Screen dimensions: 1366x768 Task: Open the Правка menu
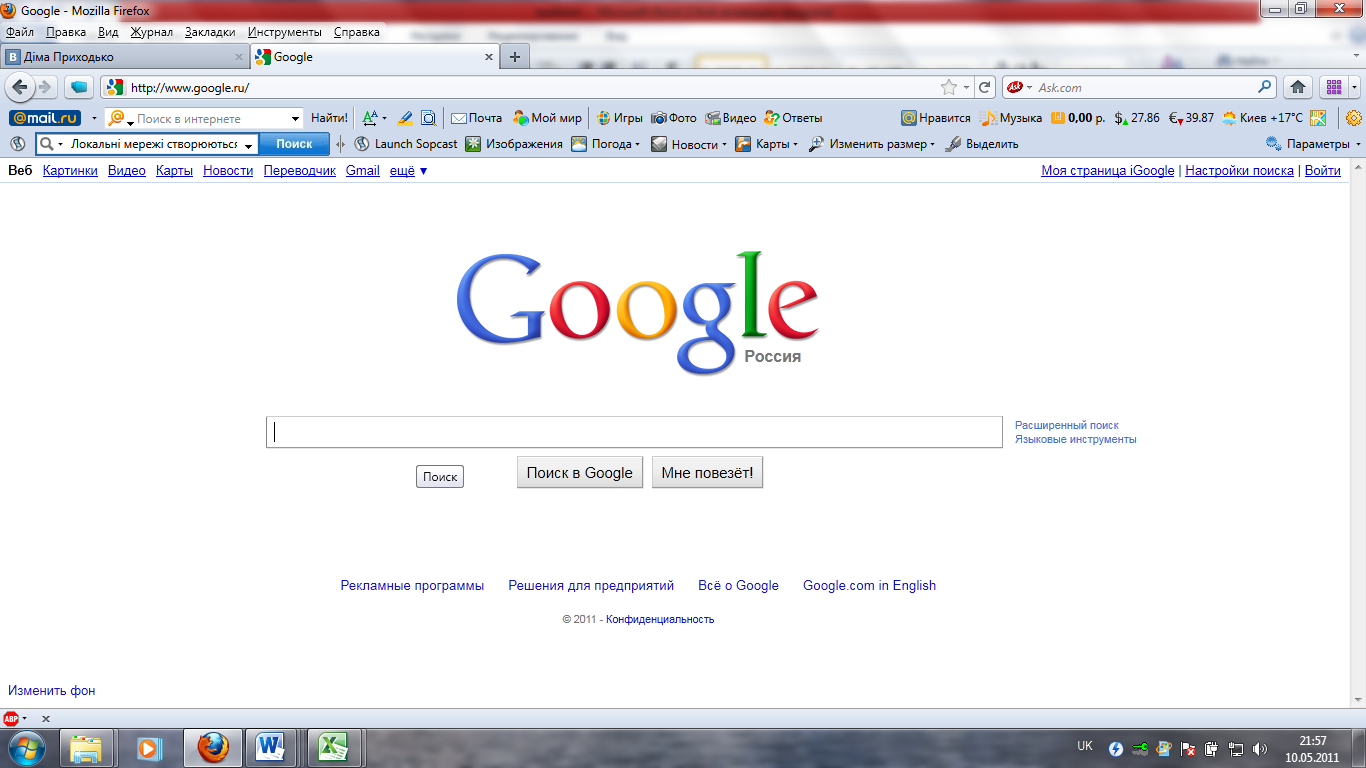click(66, 32)
